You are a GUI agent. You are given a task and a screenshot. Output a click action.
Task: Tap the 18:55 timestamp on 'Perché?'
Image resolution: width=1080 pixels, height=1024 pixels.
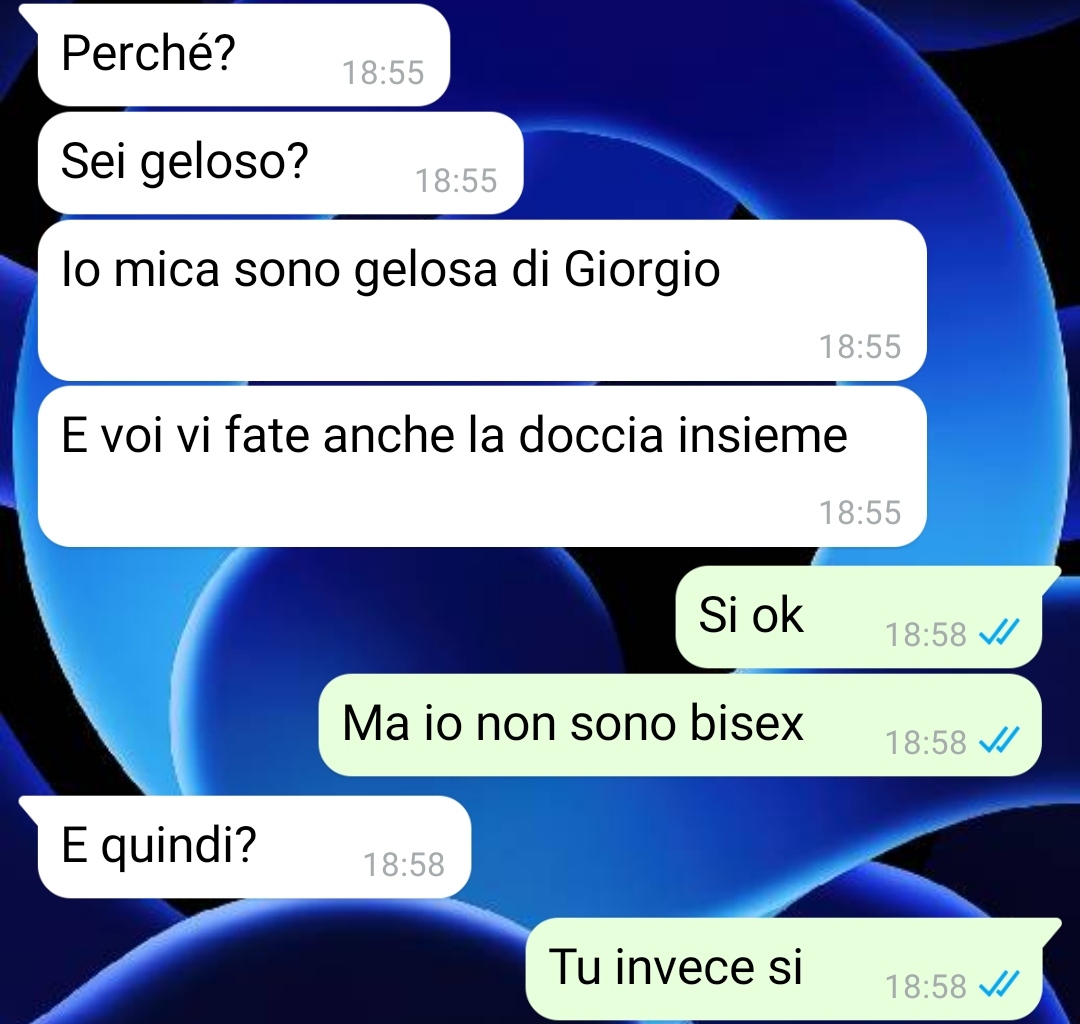click(x=383, y=73)
